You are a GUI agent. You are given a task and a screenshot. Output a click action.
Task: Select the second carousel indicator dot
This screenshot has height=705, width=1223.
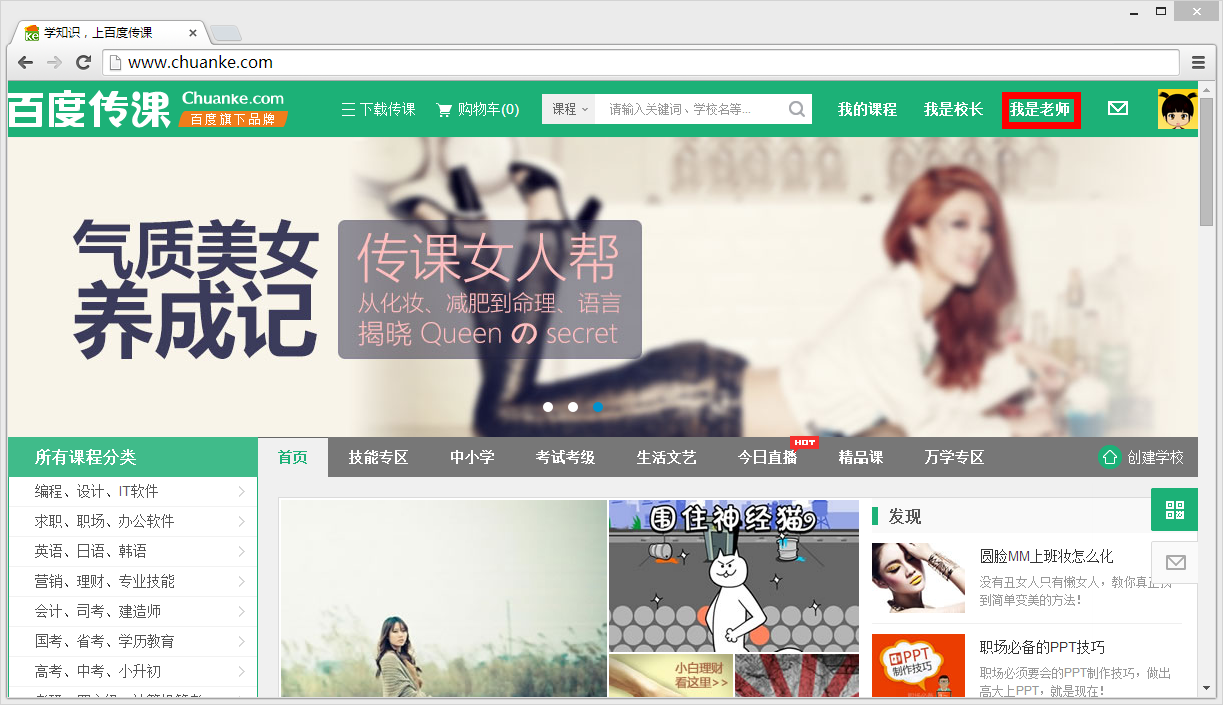tap(573, 407)
